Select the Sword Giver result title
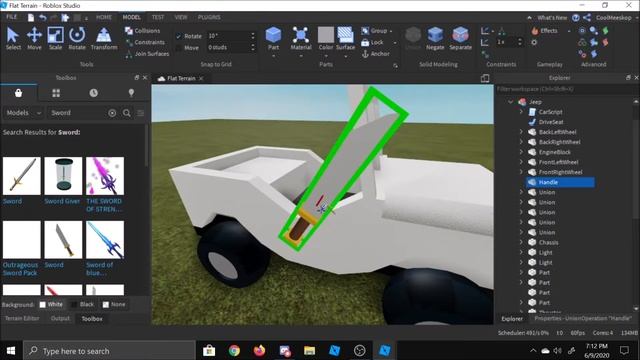This screenshot has height=360, width=640. pyautogui.click(x=62, y=201)
